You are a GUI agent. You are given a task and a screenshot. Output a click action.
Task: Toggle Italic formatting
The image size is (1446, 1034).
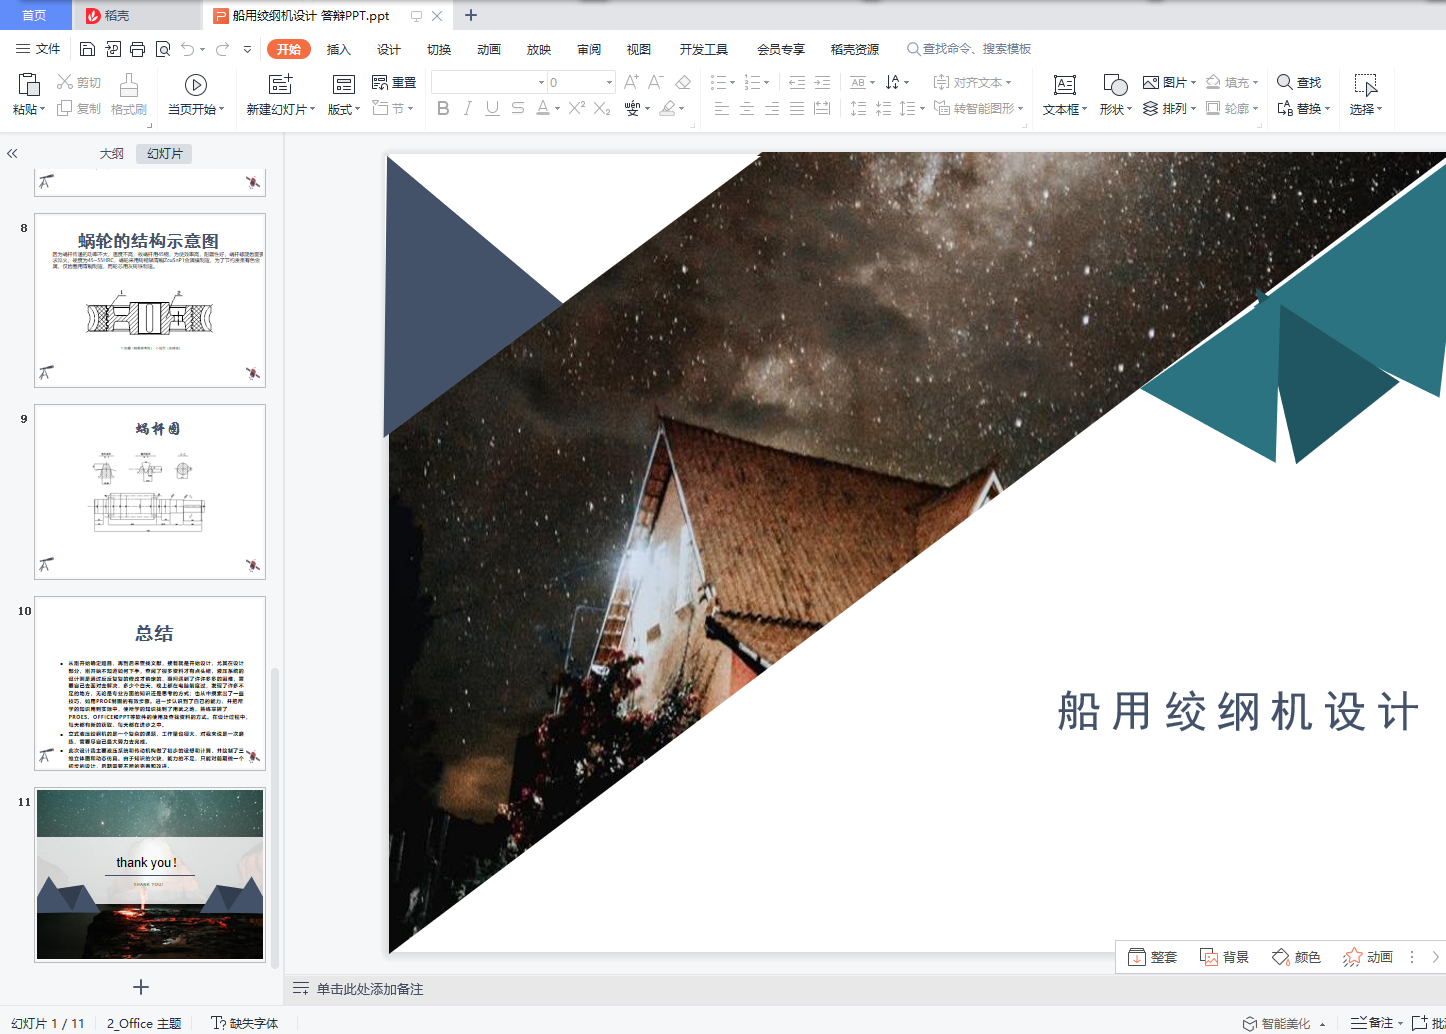[x=468, y=108]
